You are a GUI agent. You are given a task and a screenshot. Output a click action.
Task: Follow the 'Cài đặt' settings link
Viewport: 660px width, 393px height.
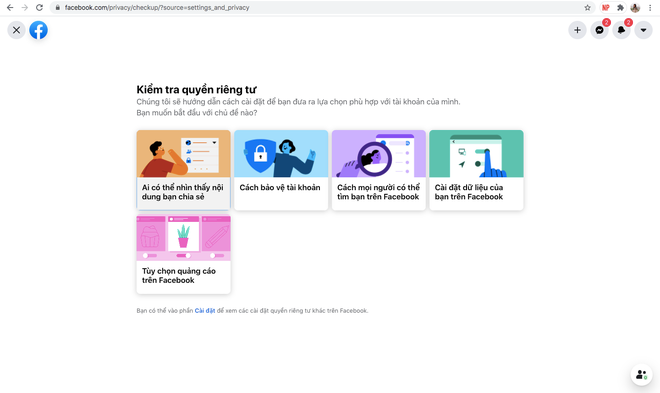pyautogui.click(x=205, y=311)
